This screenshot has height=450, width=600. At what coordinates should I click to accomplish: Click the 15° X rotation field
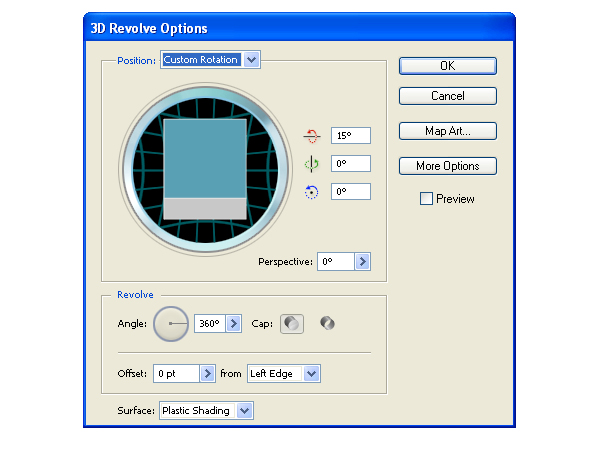click(x=351, y=135)
